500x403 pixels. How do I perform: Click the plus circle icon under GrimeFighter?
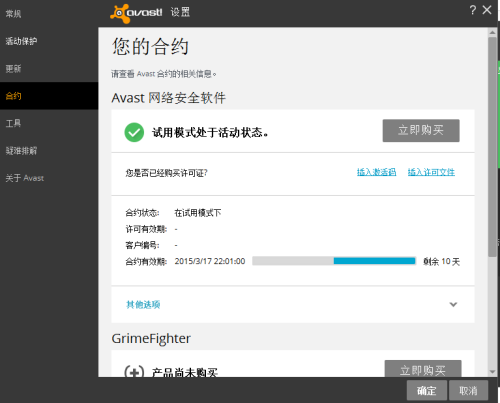pyautogui.click(x=134, y=371)
